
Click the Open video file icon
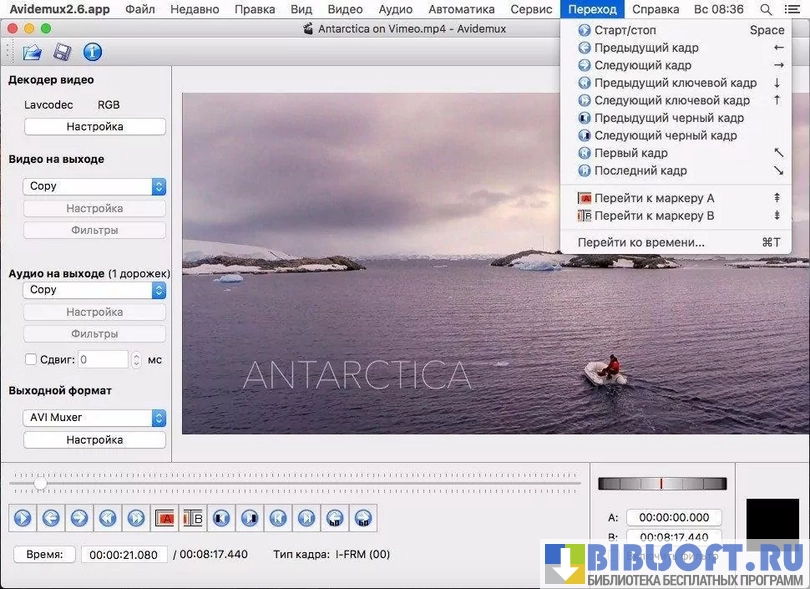click(32, 52)
